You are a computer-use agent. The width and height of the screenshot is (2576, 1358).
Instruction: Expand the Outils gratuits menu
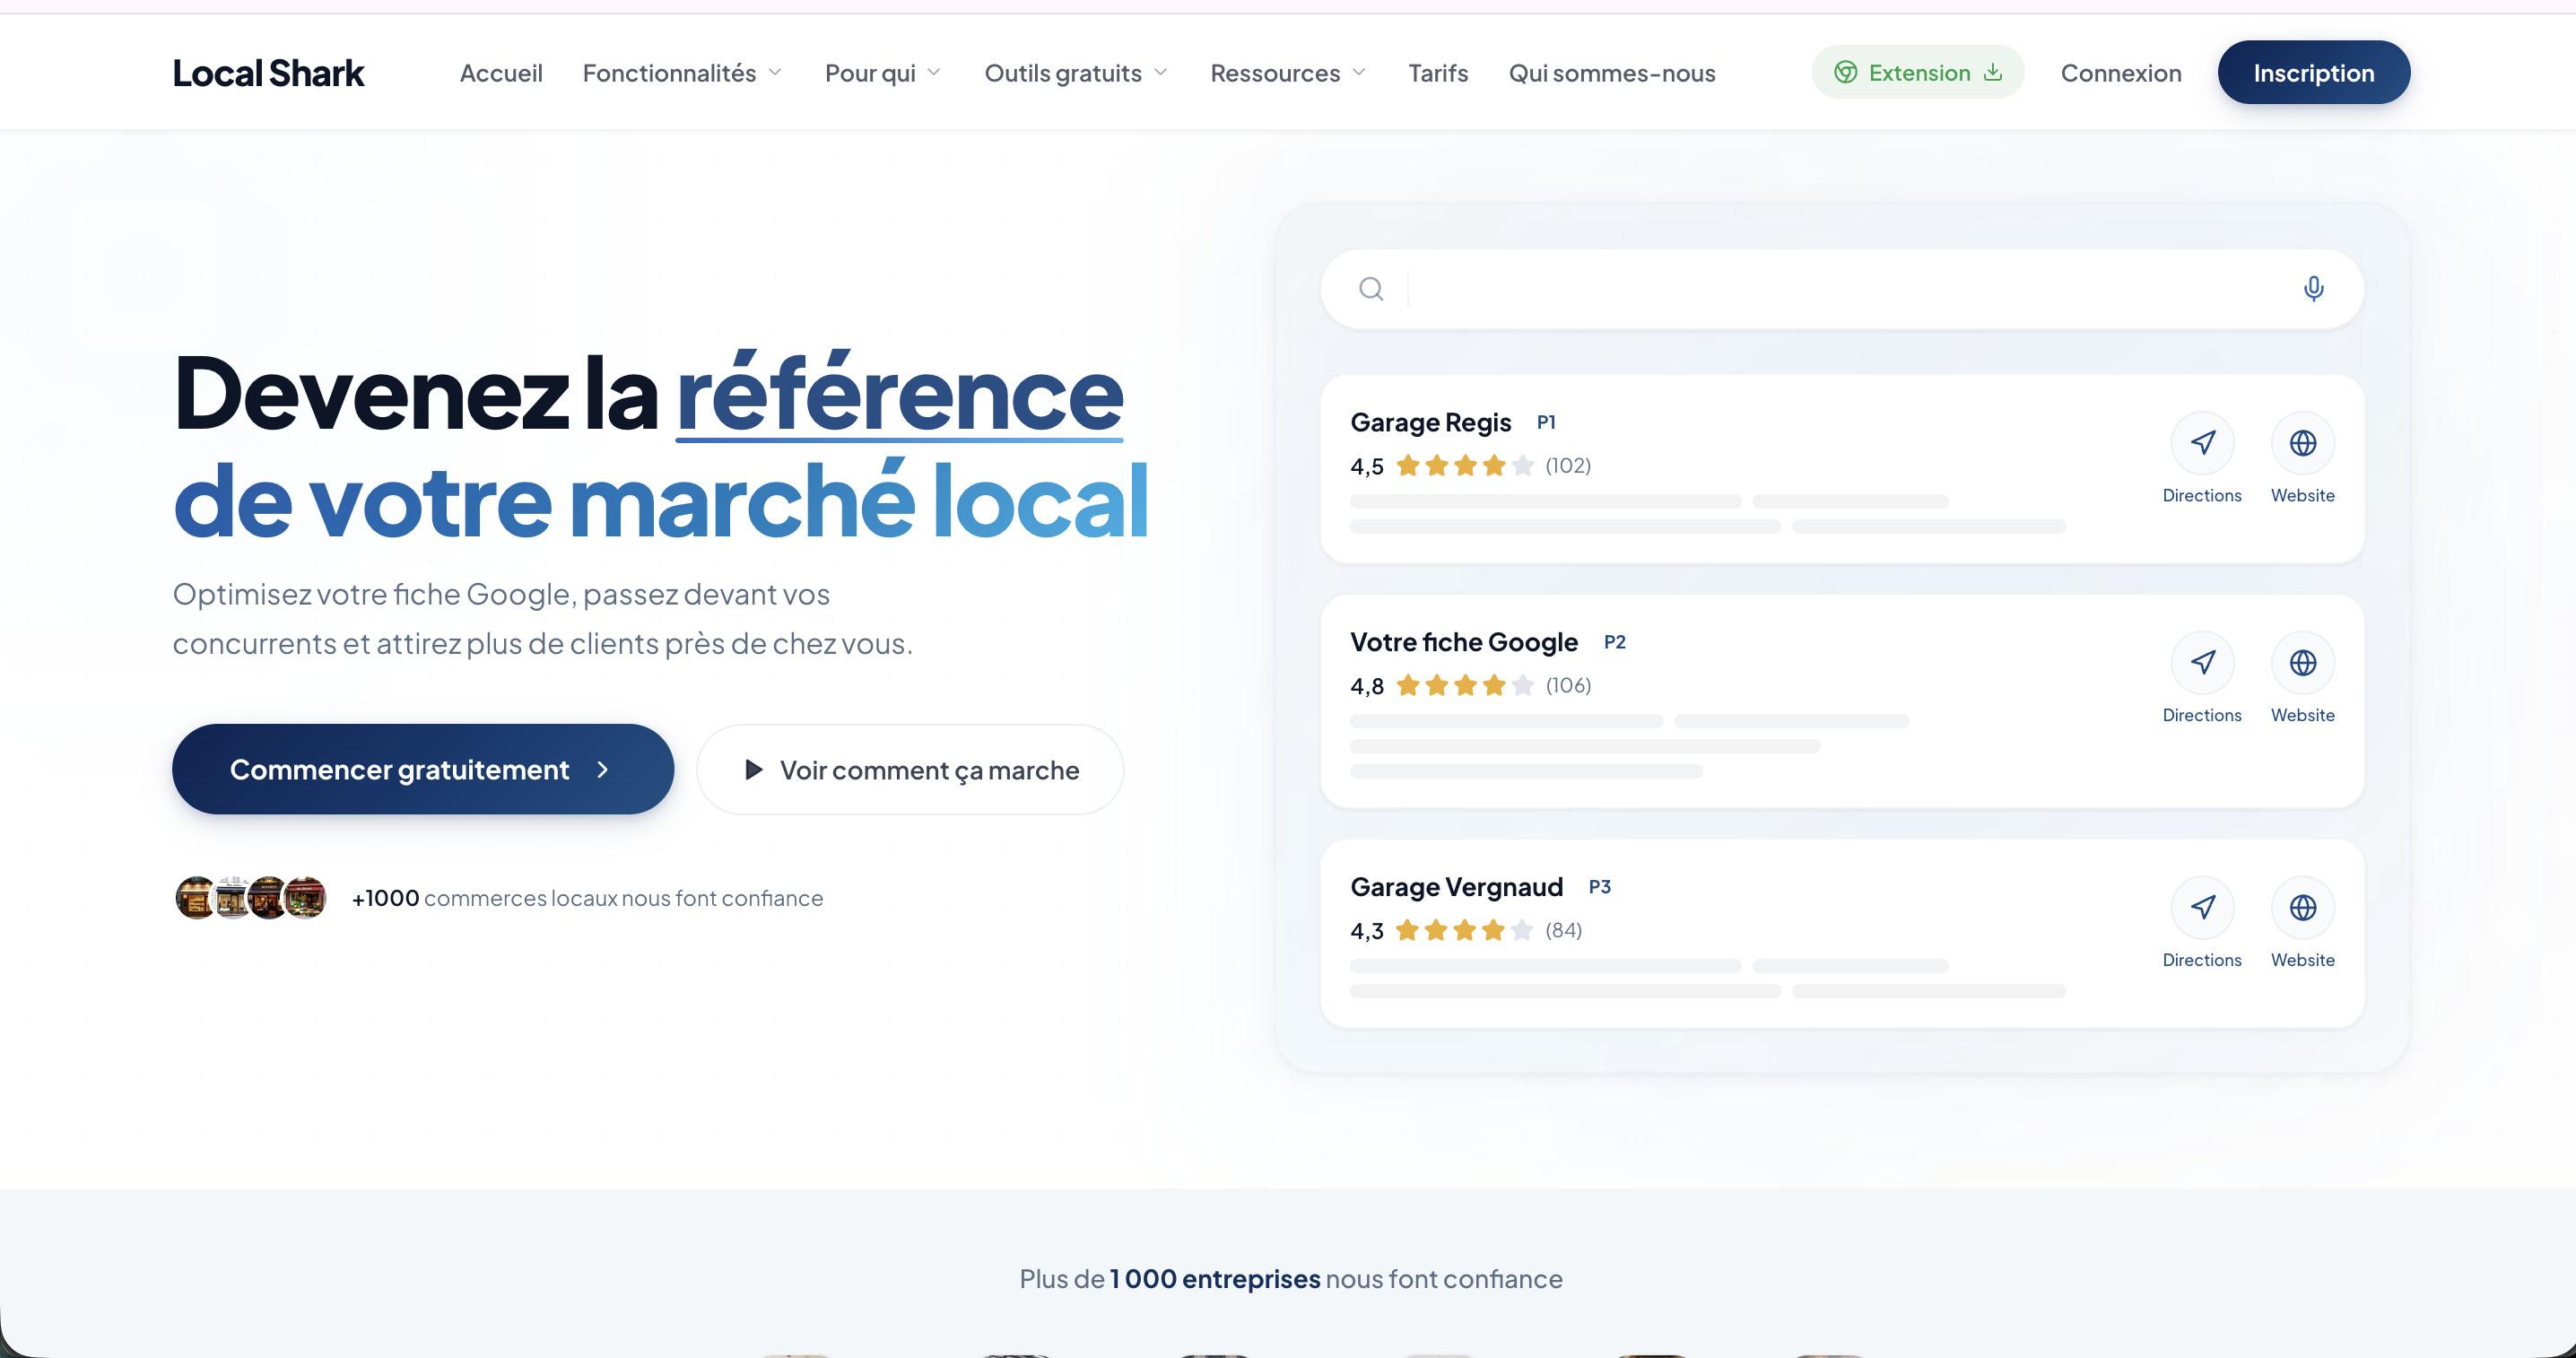click(x=1076, y=73)
